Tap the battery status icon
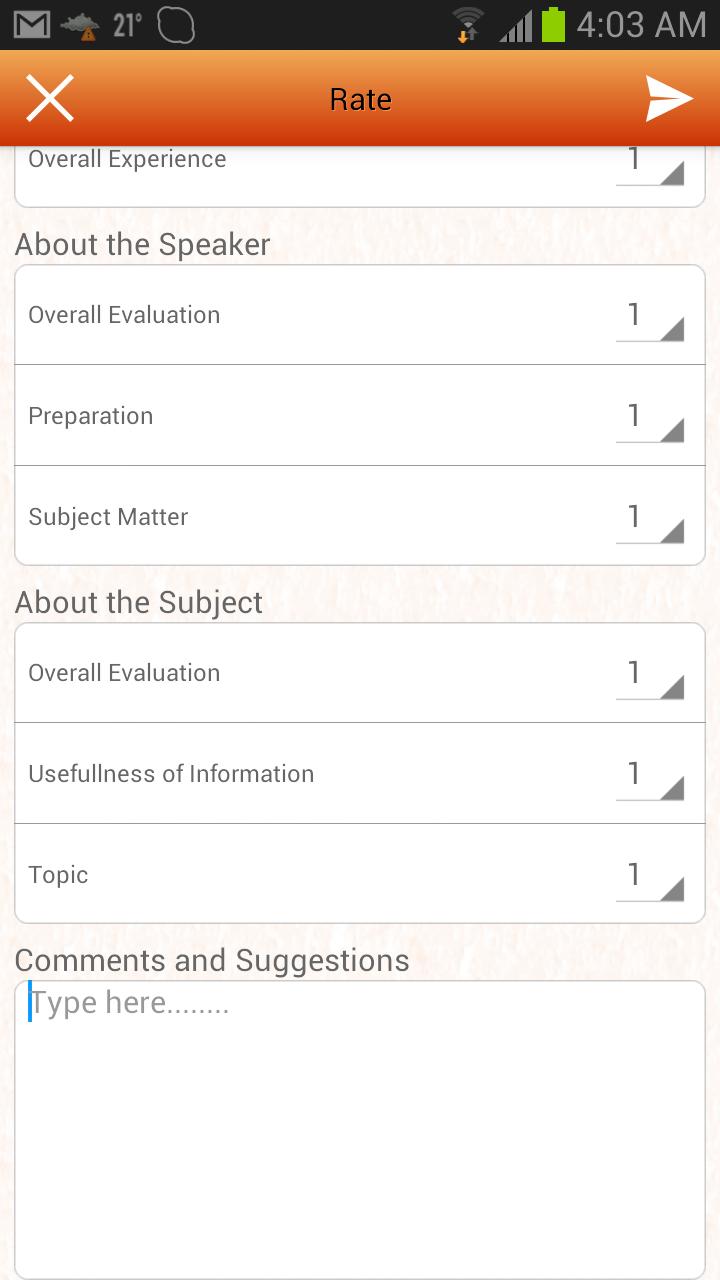Screen dimensions: 720x1280 [553, 25]
